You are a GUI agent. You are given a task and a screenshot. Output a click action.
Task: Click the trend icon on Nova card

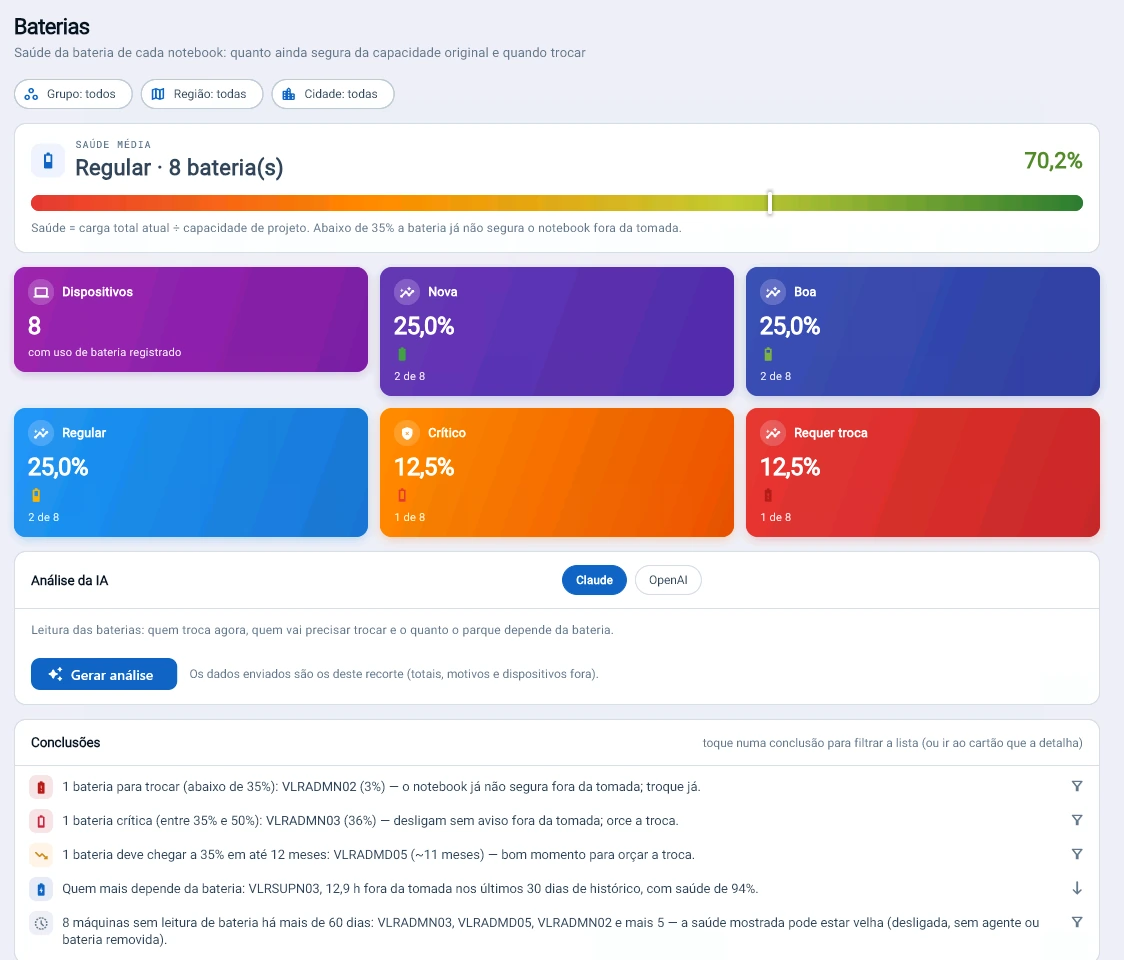[407, 292]
